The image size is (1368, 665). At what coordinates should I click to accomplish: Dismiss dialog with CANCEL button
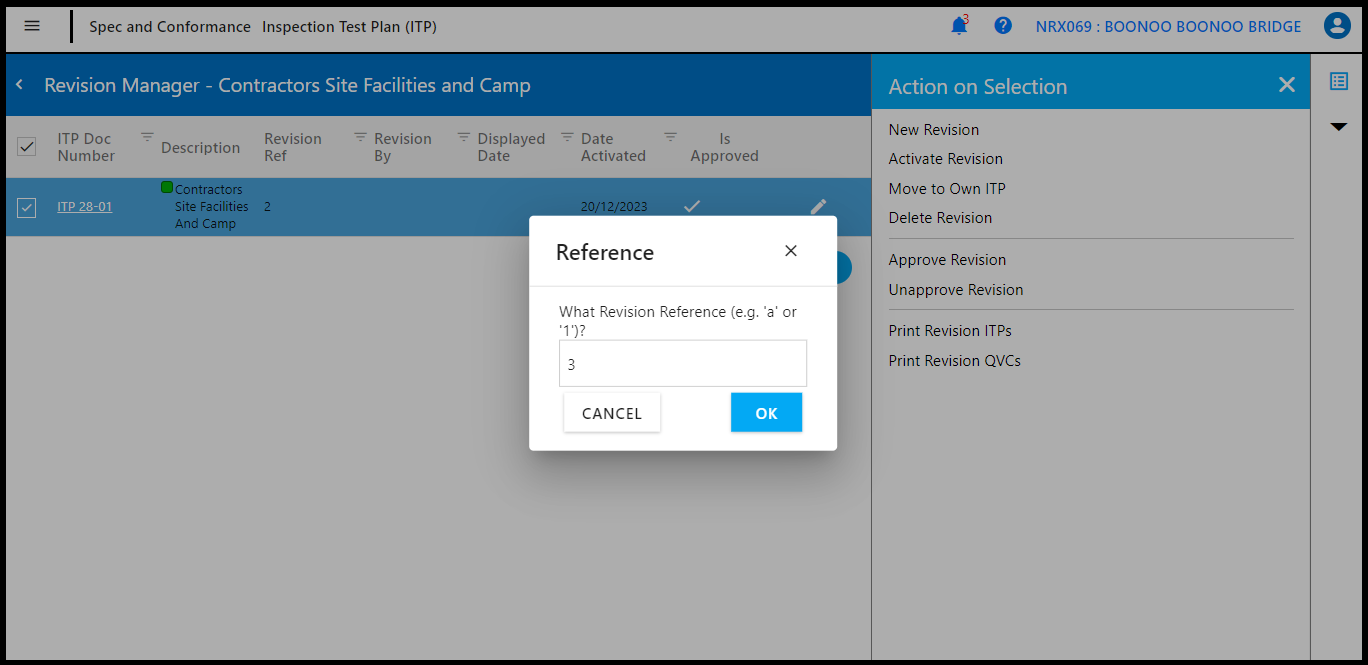612,413
